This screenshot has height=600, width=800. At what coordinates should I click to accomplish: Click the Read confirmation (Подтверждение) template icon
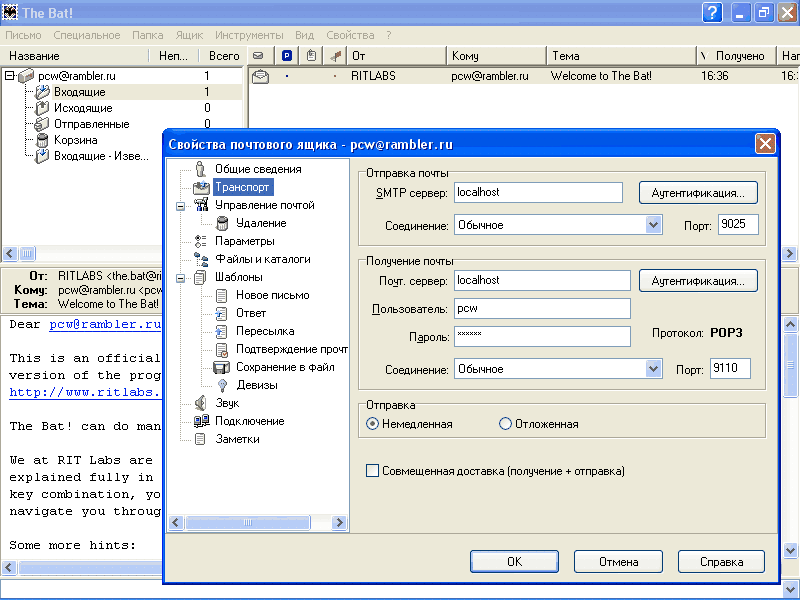coord(221,349)
